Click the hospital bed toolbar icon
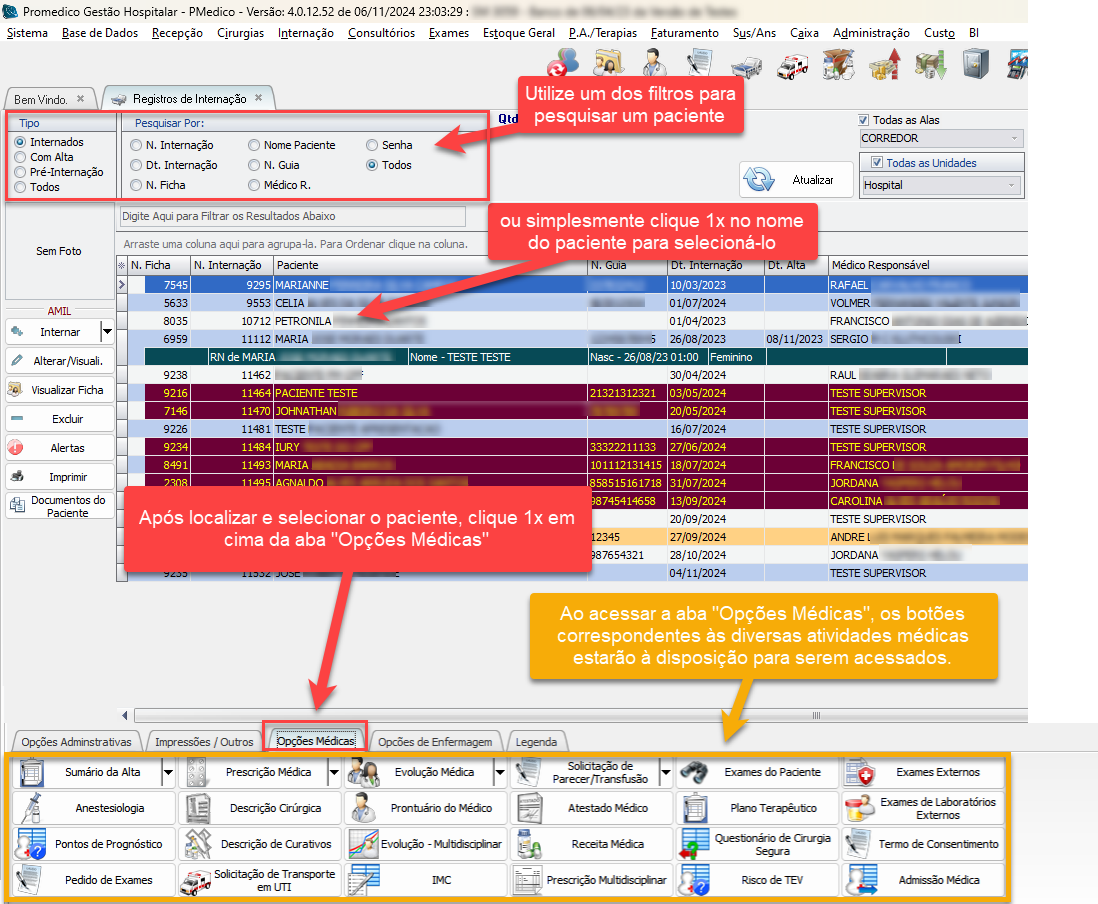The height and width of the screenshot is (904, 1098). click(746, 66)
